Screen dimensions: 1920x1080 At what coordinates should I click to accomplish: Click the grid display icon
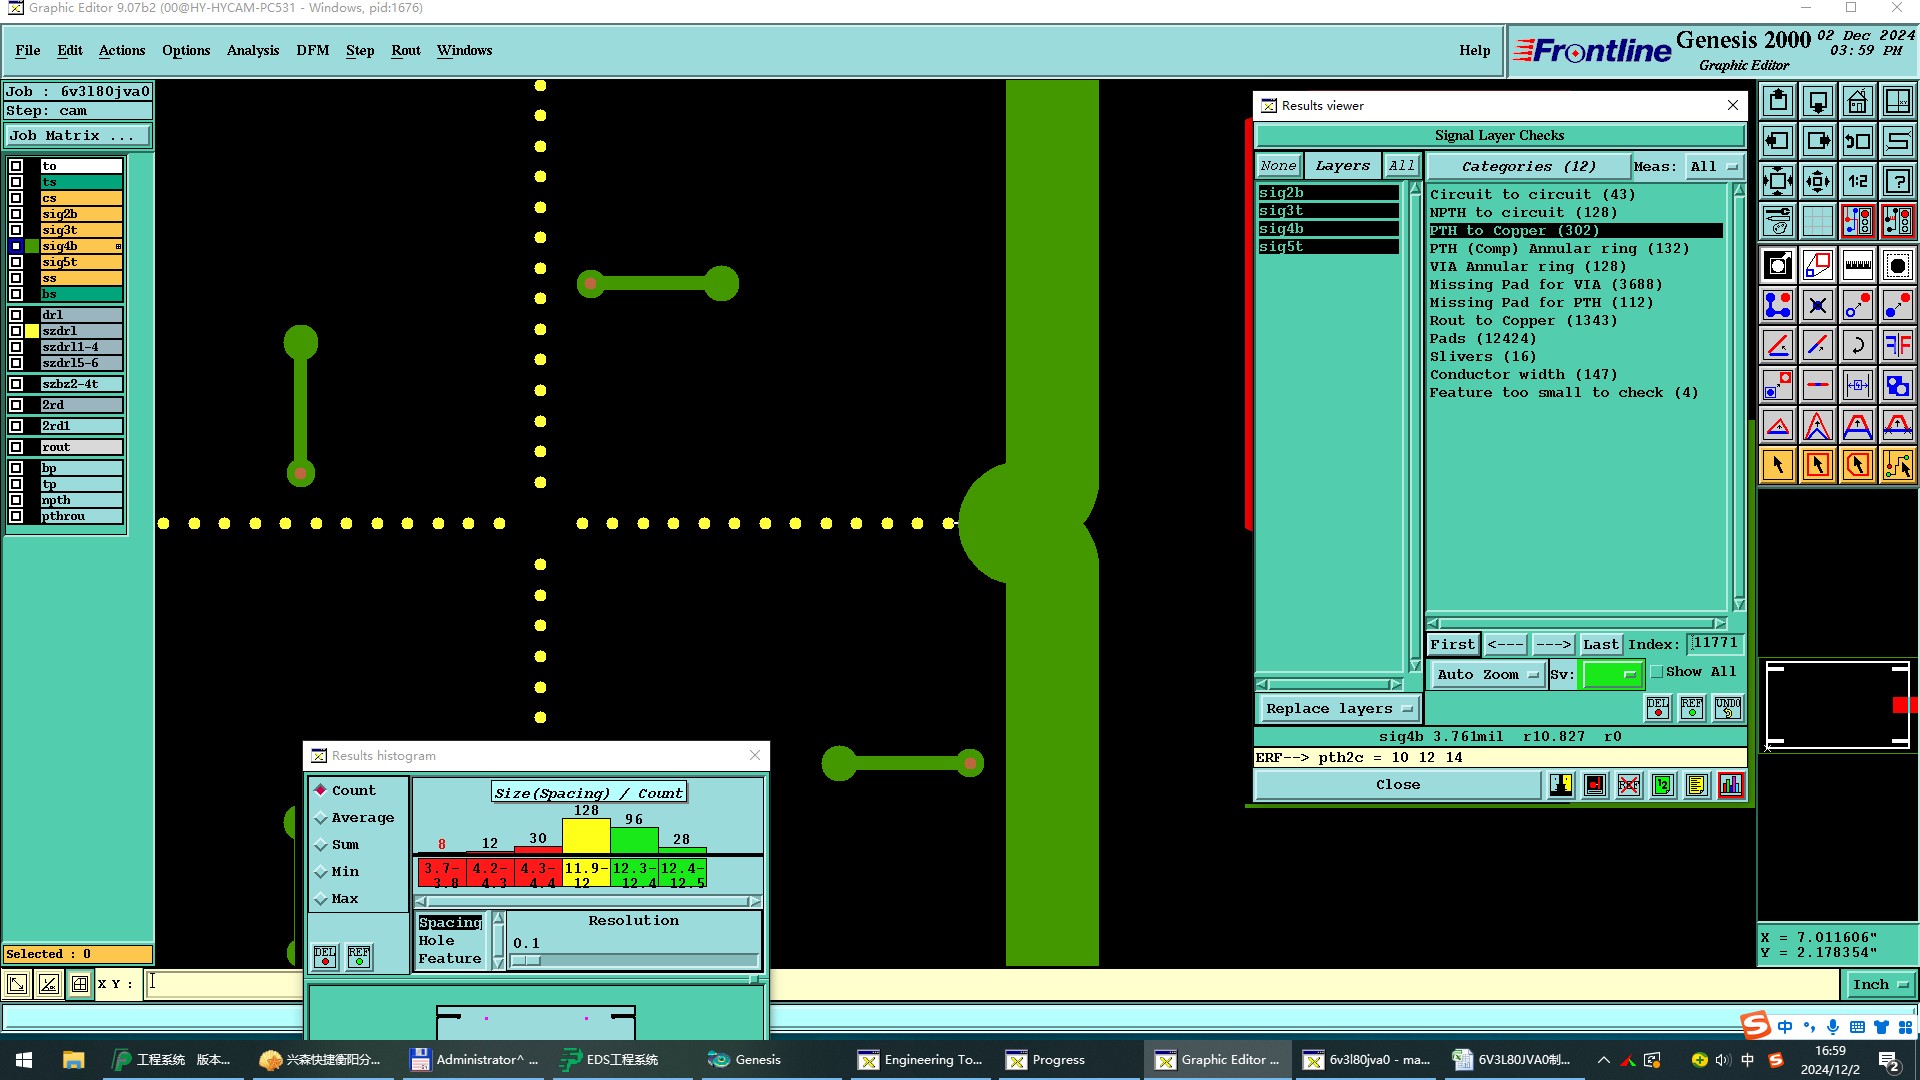[x=1817, y=221]
